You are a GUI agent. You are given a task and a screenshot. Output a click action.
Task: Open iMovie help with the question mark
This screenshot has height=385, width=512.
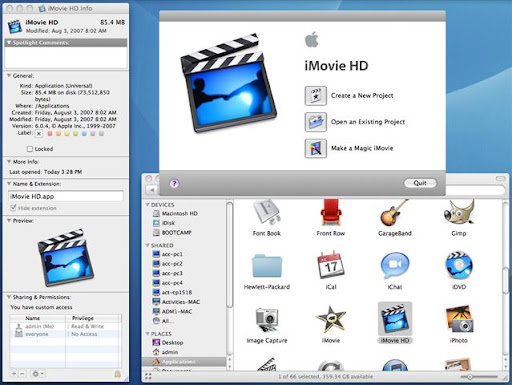tap(174, 183)
